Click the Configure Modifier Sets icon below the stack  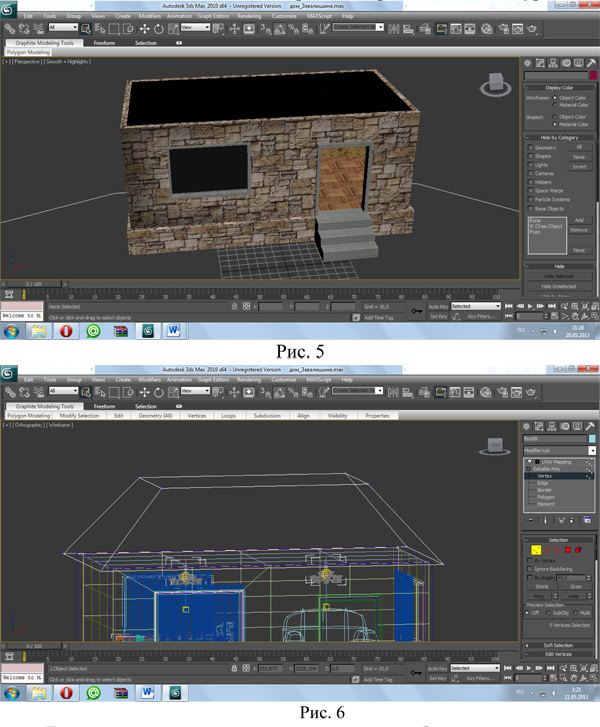pyautogui.click(x=587, y=521)
